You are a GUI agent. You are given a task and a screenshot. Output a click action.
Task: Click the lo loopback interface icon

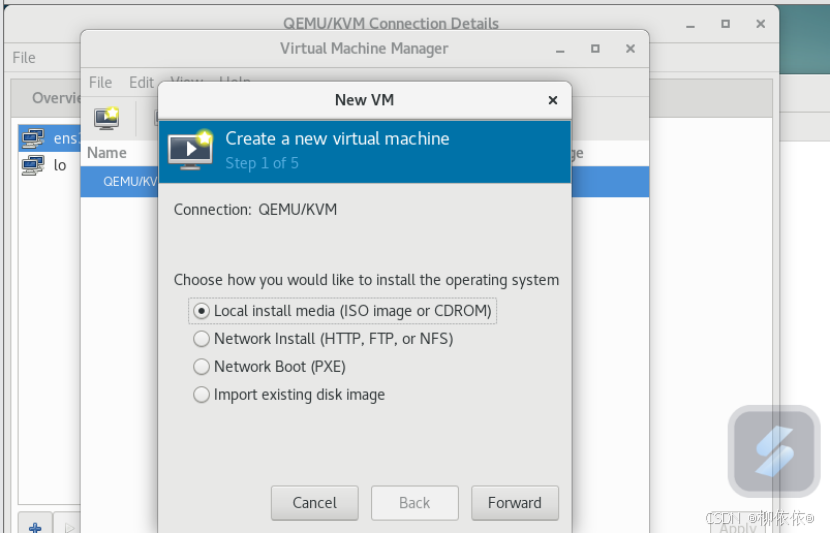(x=33, y=165)
